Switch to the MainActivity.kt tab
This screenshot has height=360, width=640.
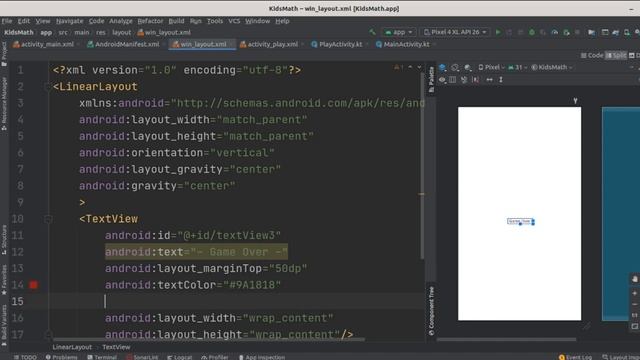coord(403,44)
